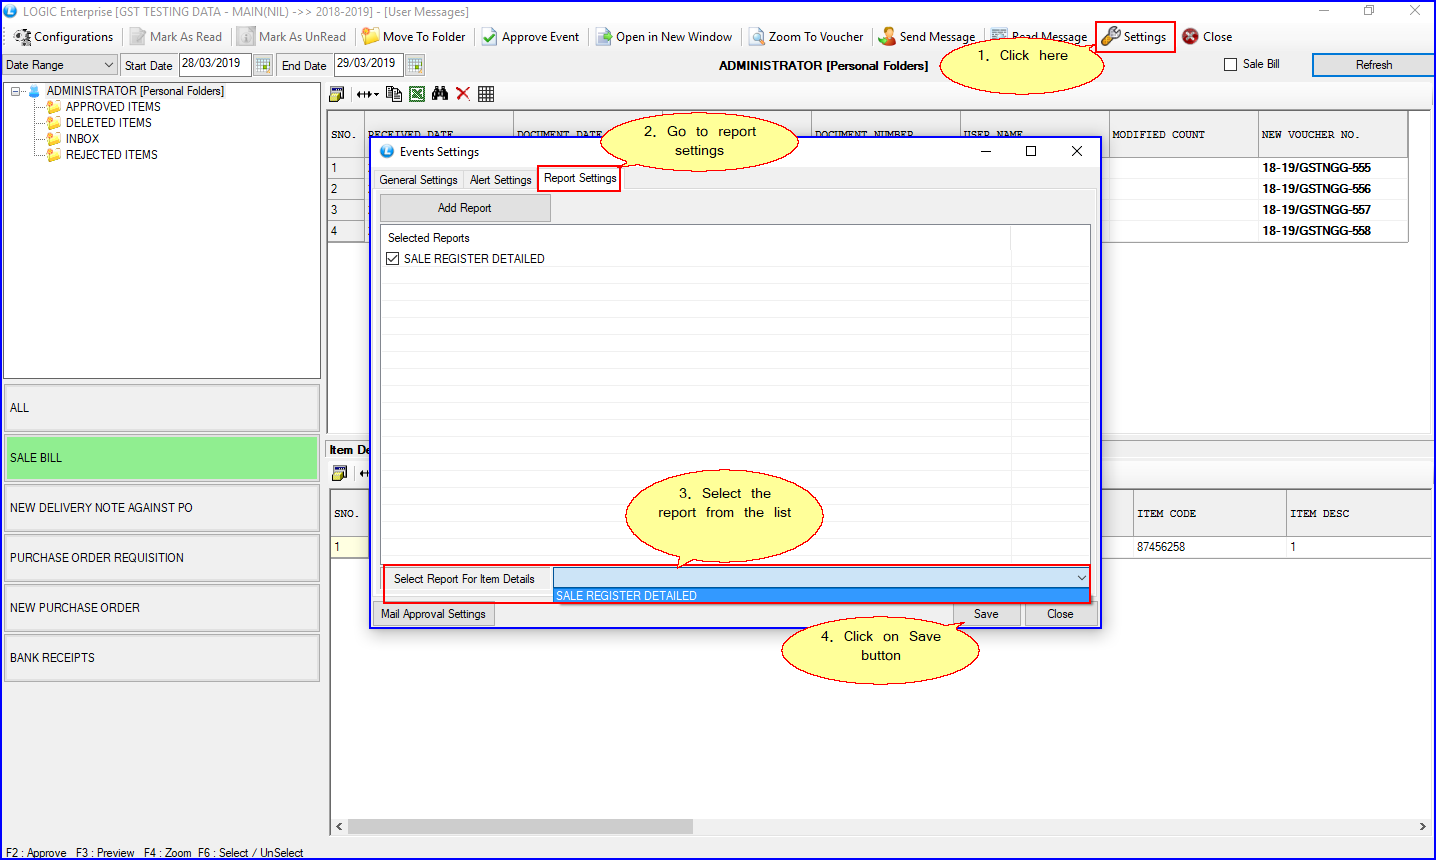1436x860 pixels.
Task: Open the Date Range dropdown
Action: pos(109,65)
